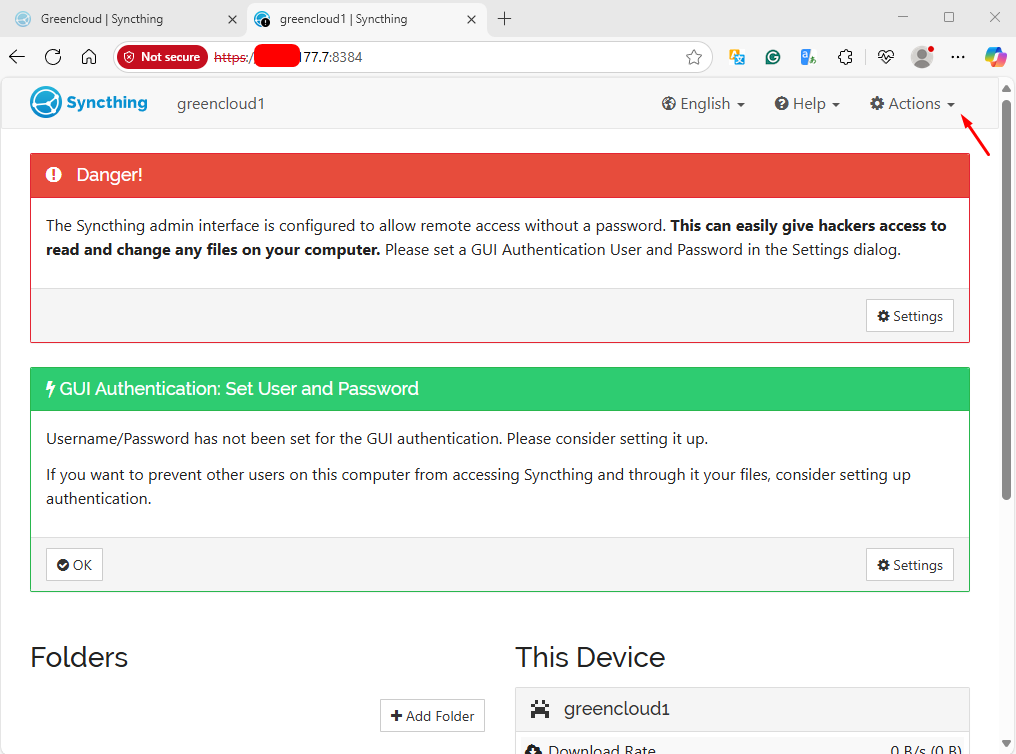Reload the page with the refresh icon
This screenshot has width=1016, height=754.
[x=53, y=57]
